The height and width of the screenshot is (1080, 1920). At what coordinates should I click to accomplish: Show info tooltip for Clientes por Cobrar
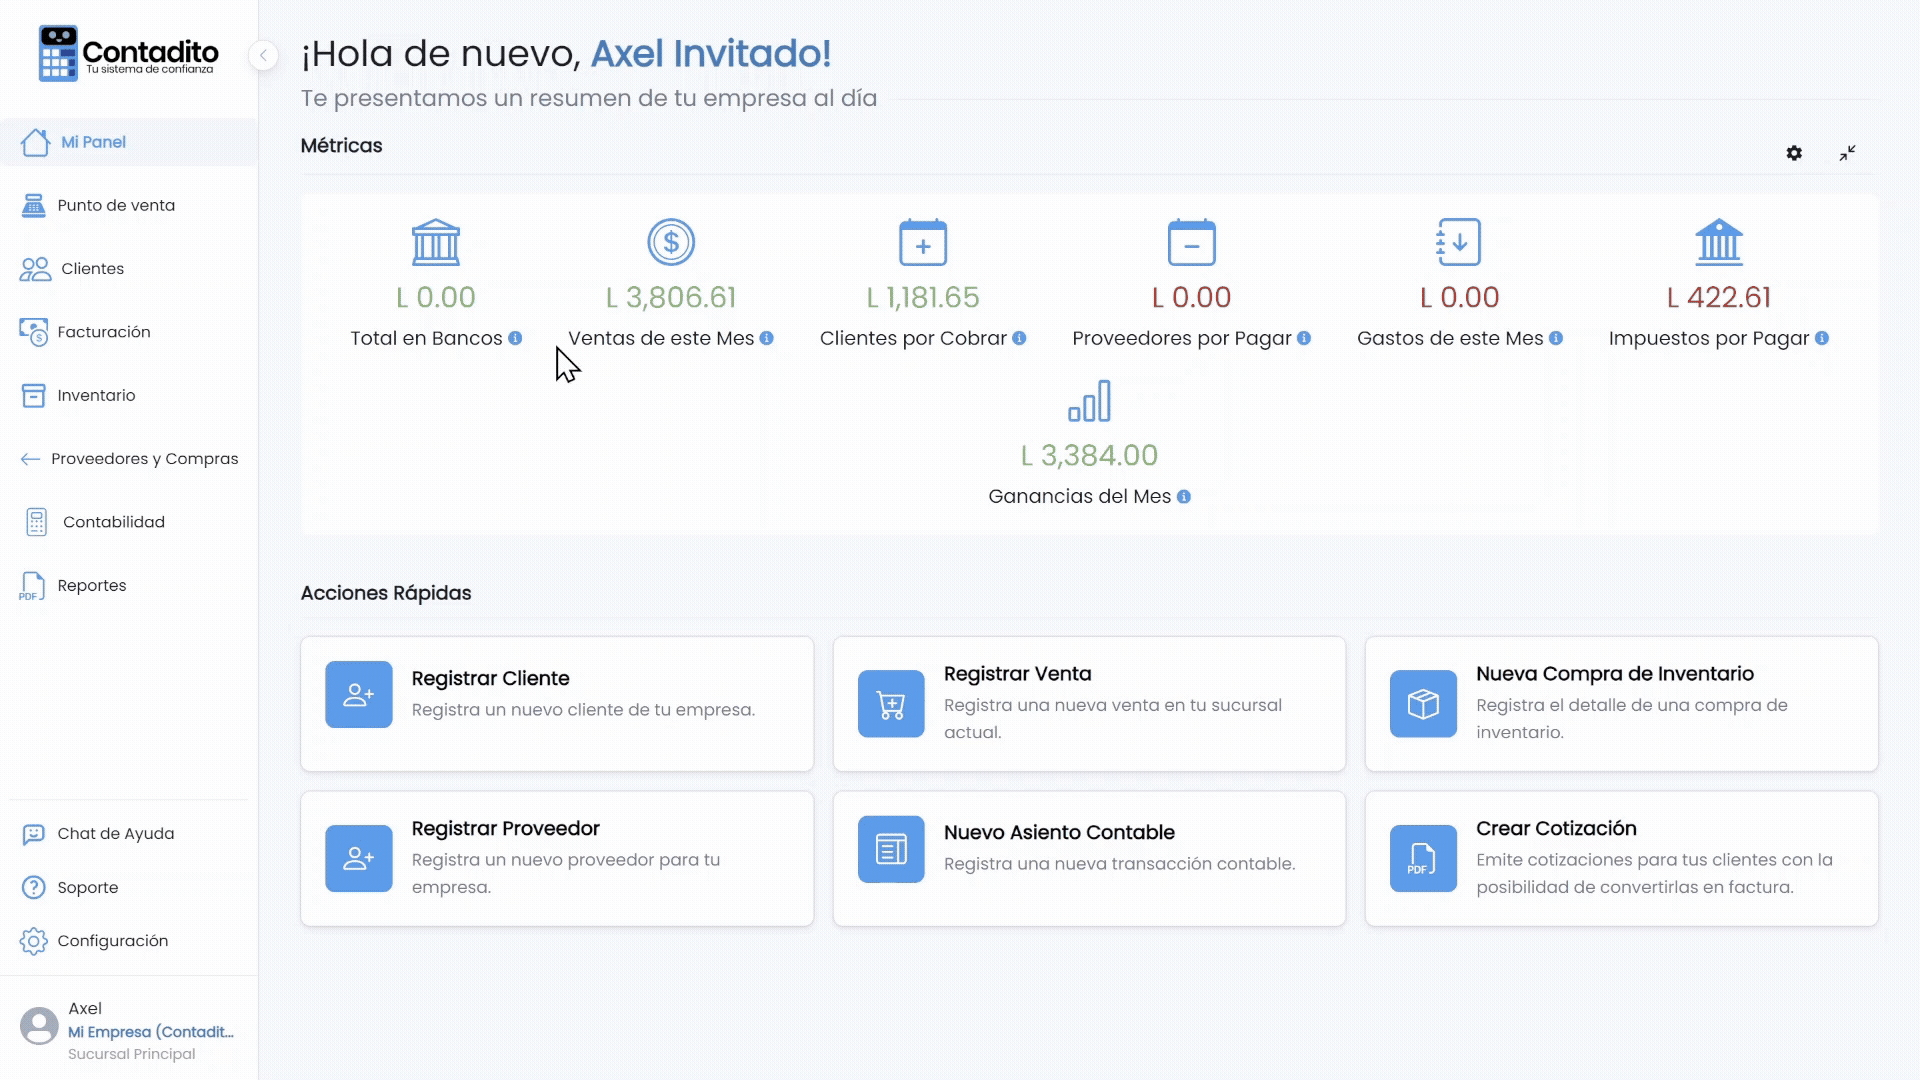click(1019, 338)
